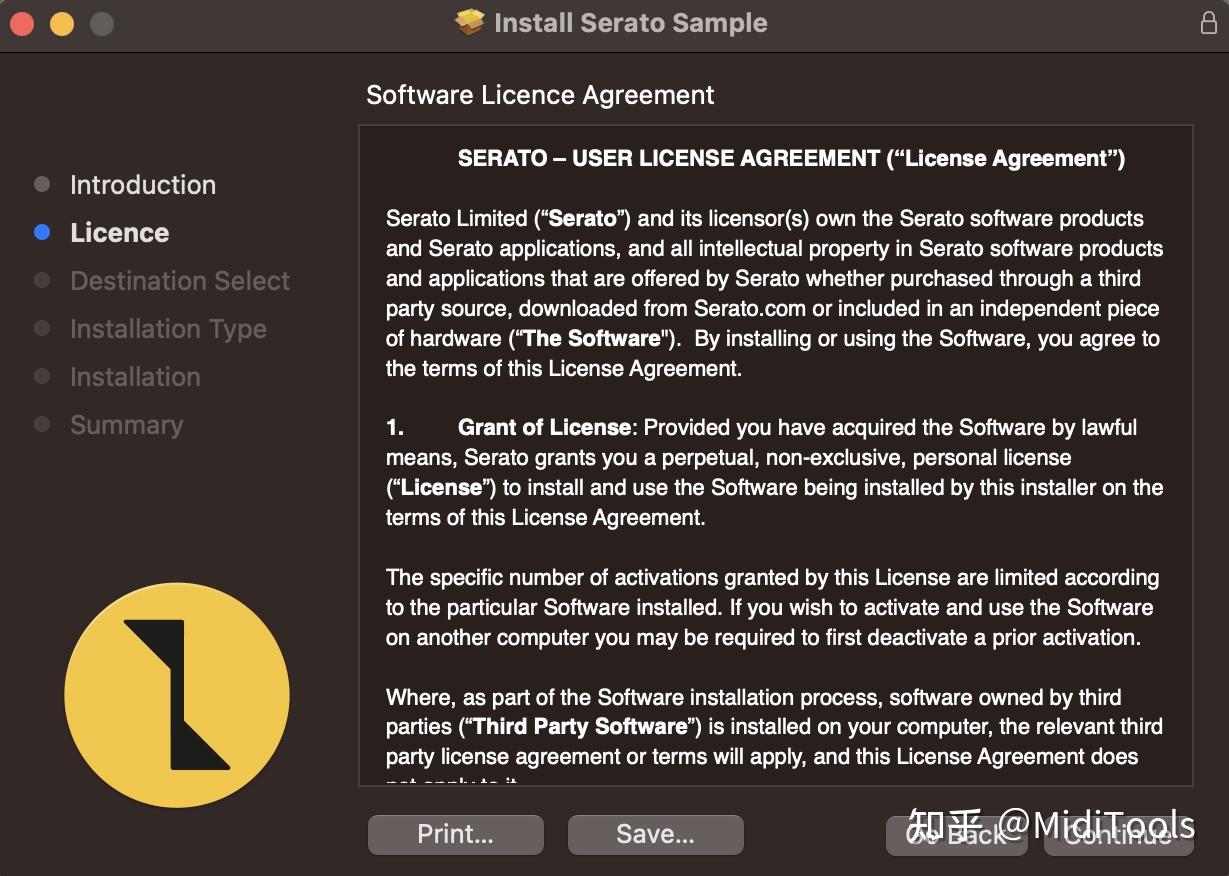Click the Destination Select step bullet
The image size is (1229, 876).
coord(41,280)
